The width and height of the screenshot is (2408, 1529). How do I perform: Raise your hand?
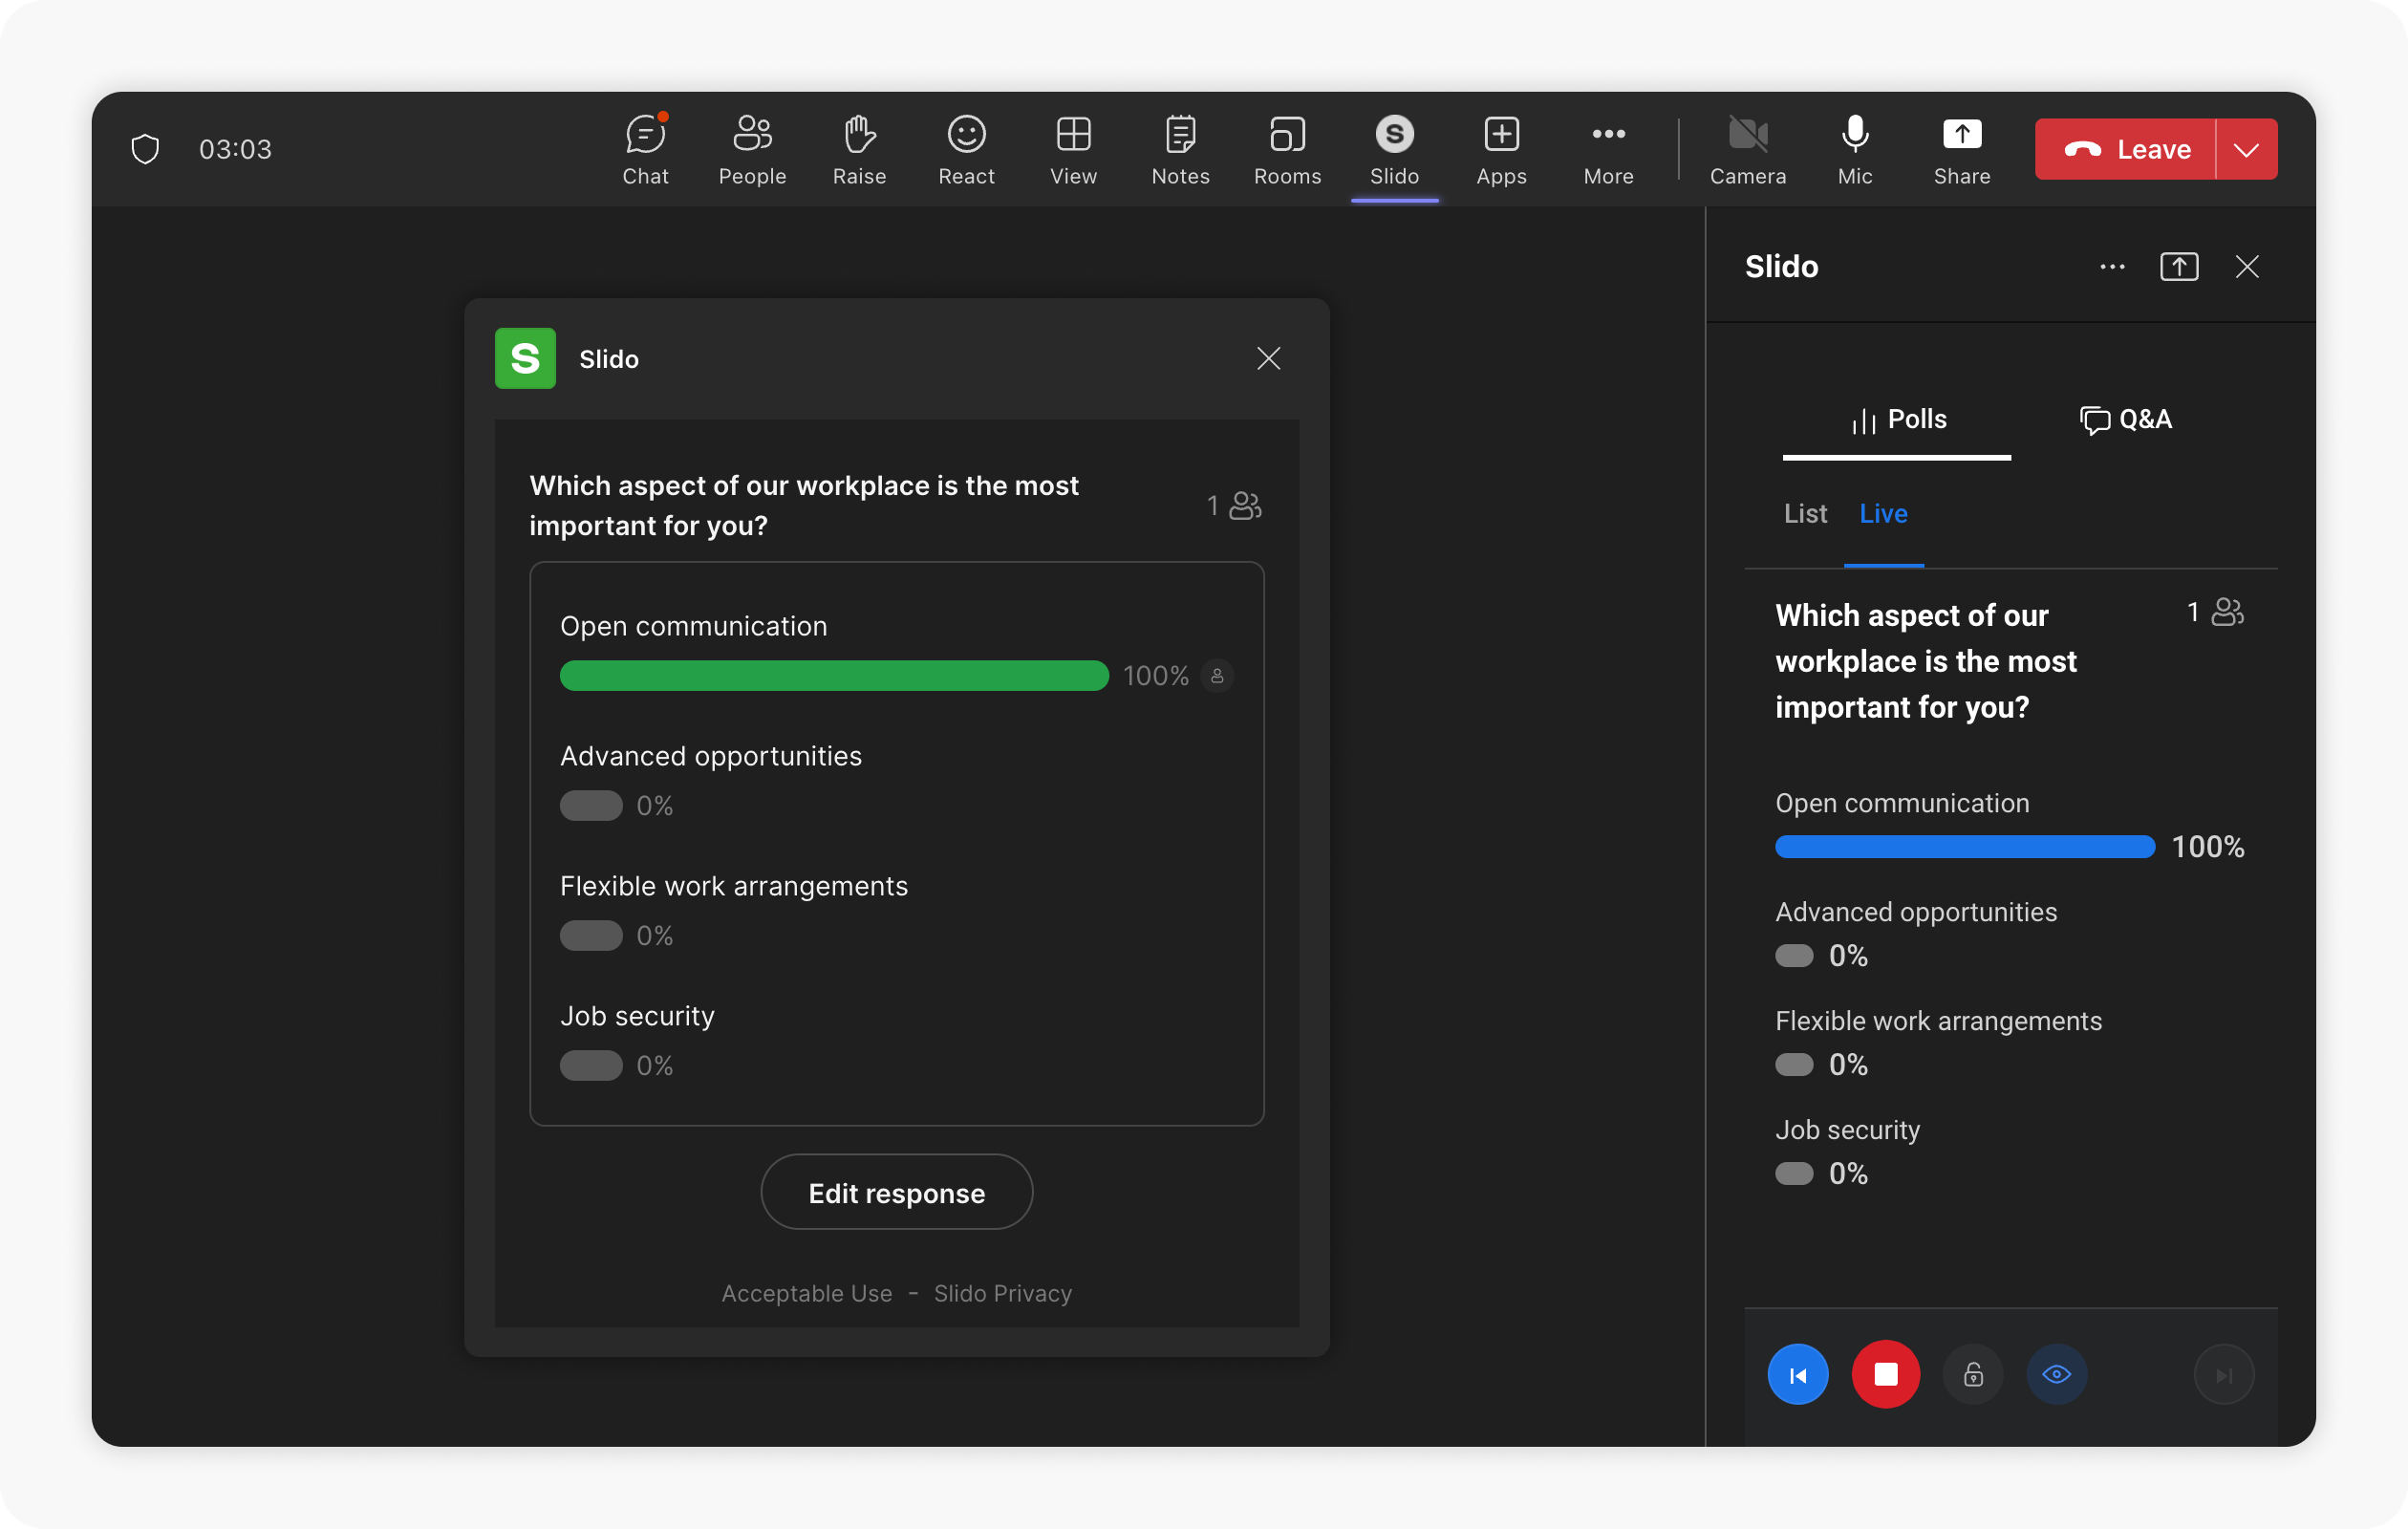coord(859,150)
